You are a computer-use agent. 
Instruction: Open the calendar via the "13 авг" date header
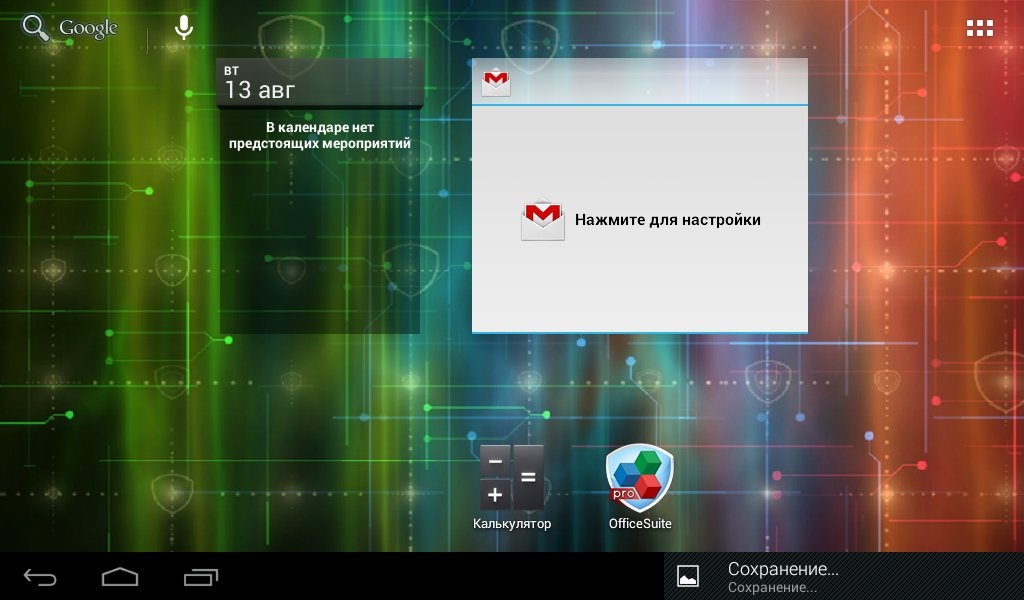[x=260, y=90]
